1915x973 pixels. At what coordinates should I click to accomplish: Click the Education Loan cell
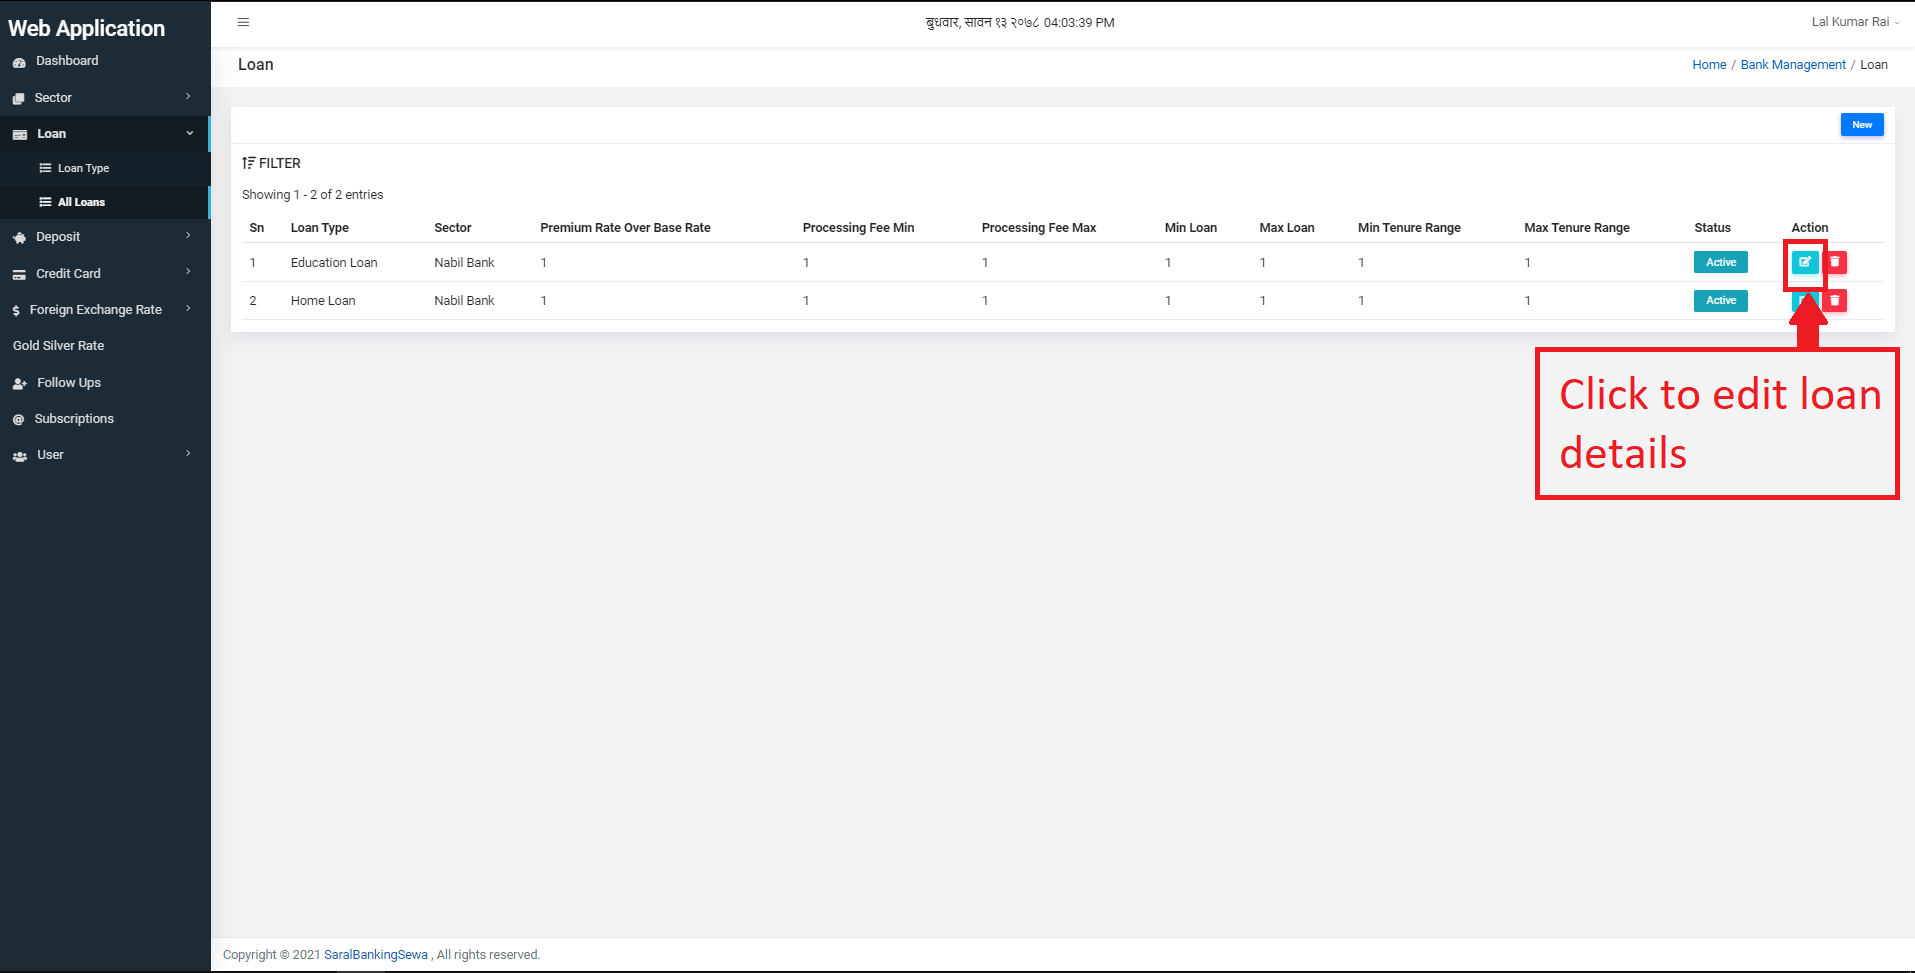[x=334, y=263]
